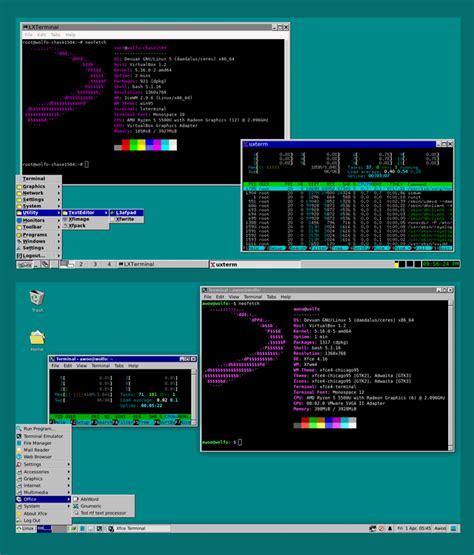Image resolution: width=474 pixels, height=555 pixels.
Task: Click the Monitors blue icon in IceWM menu
Action: point(19,220)
